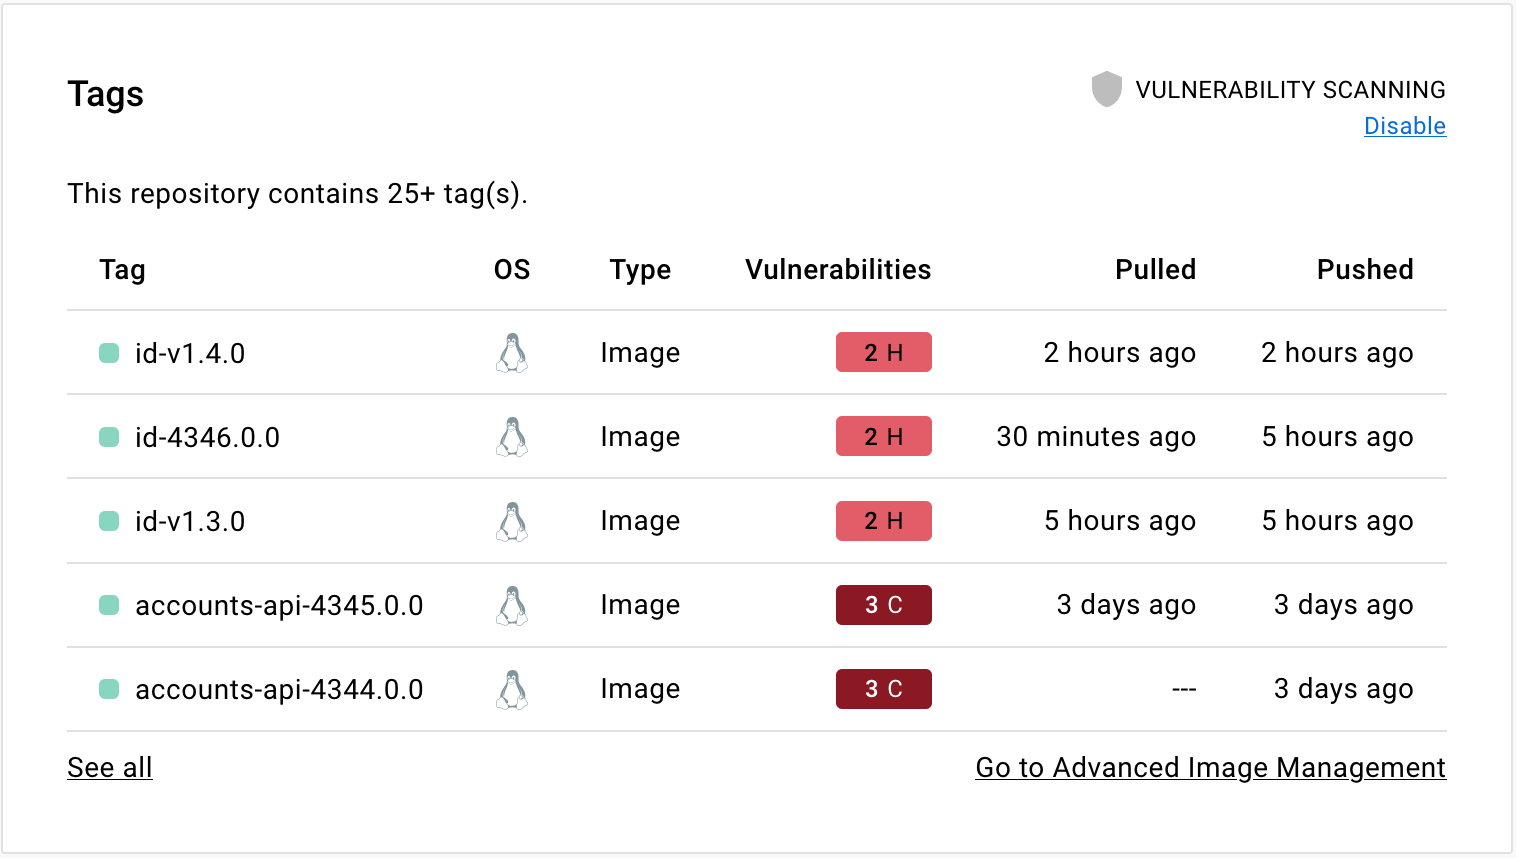This screenshot has width=1516, height=858.
Task: Sort by the Pulled column header
Action: point(1155,269)
